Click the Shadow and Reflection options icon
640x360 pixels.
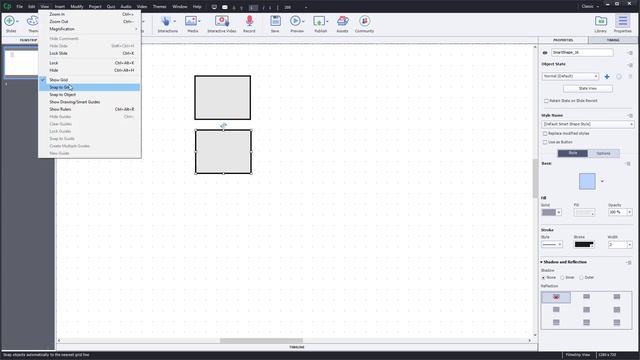coord(629,262)
